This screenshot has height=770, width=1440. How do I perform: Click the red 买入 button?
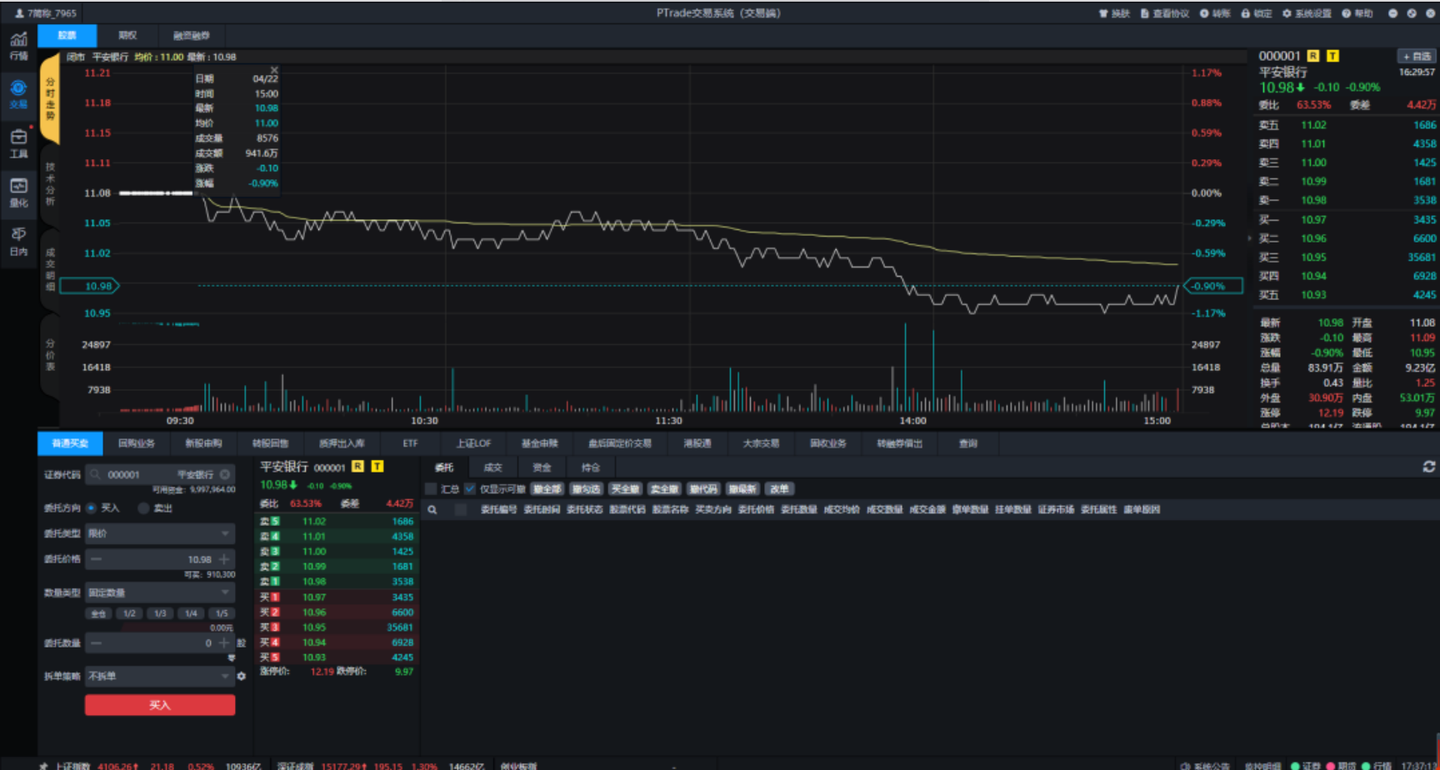tap(160, 706)
